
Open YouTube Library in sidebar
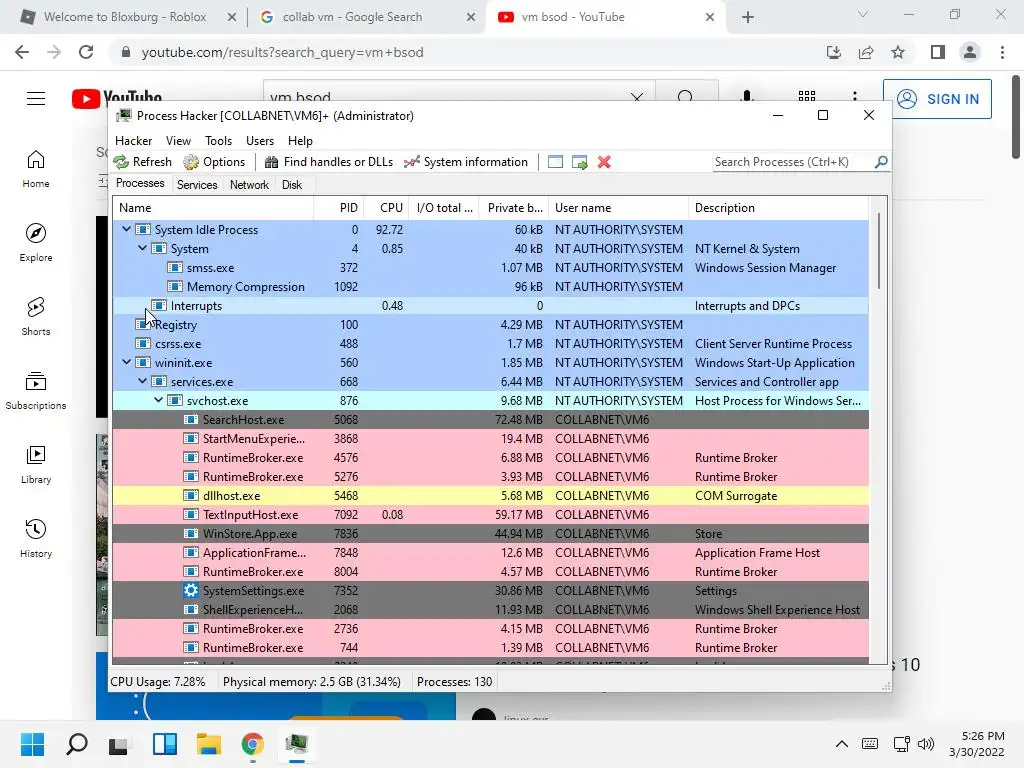(36, 464)
